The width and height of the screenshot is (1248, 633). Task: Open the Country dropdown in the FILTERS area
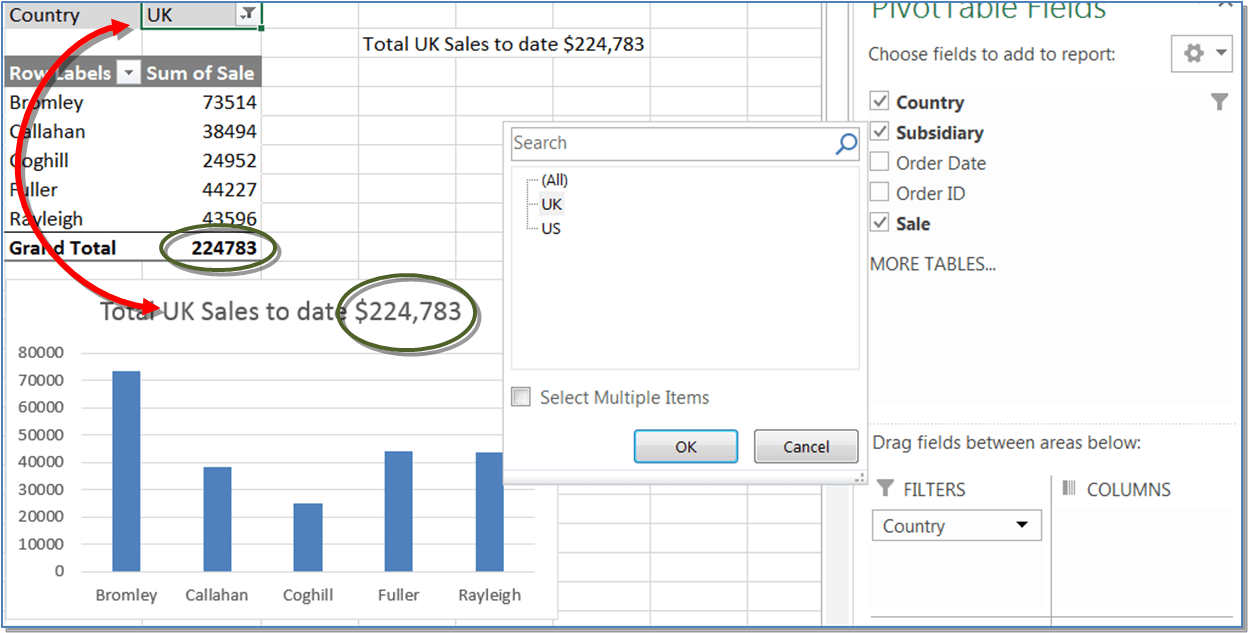click(1024, 525)
